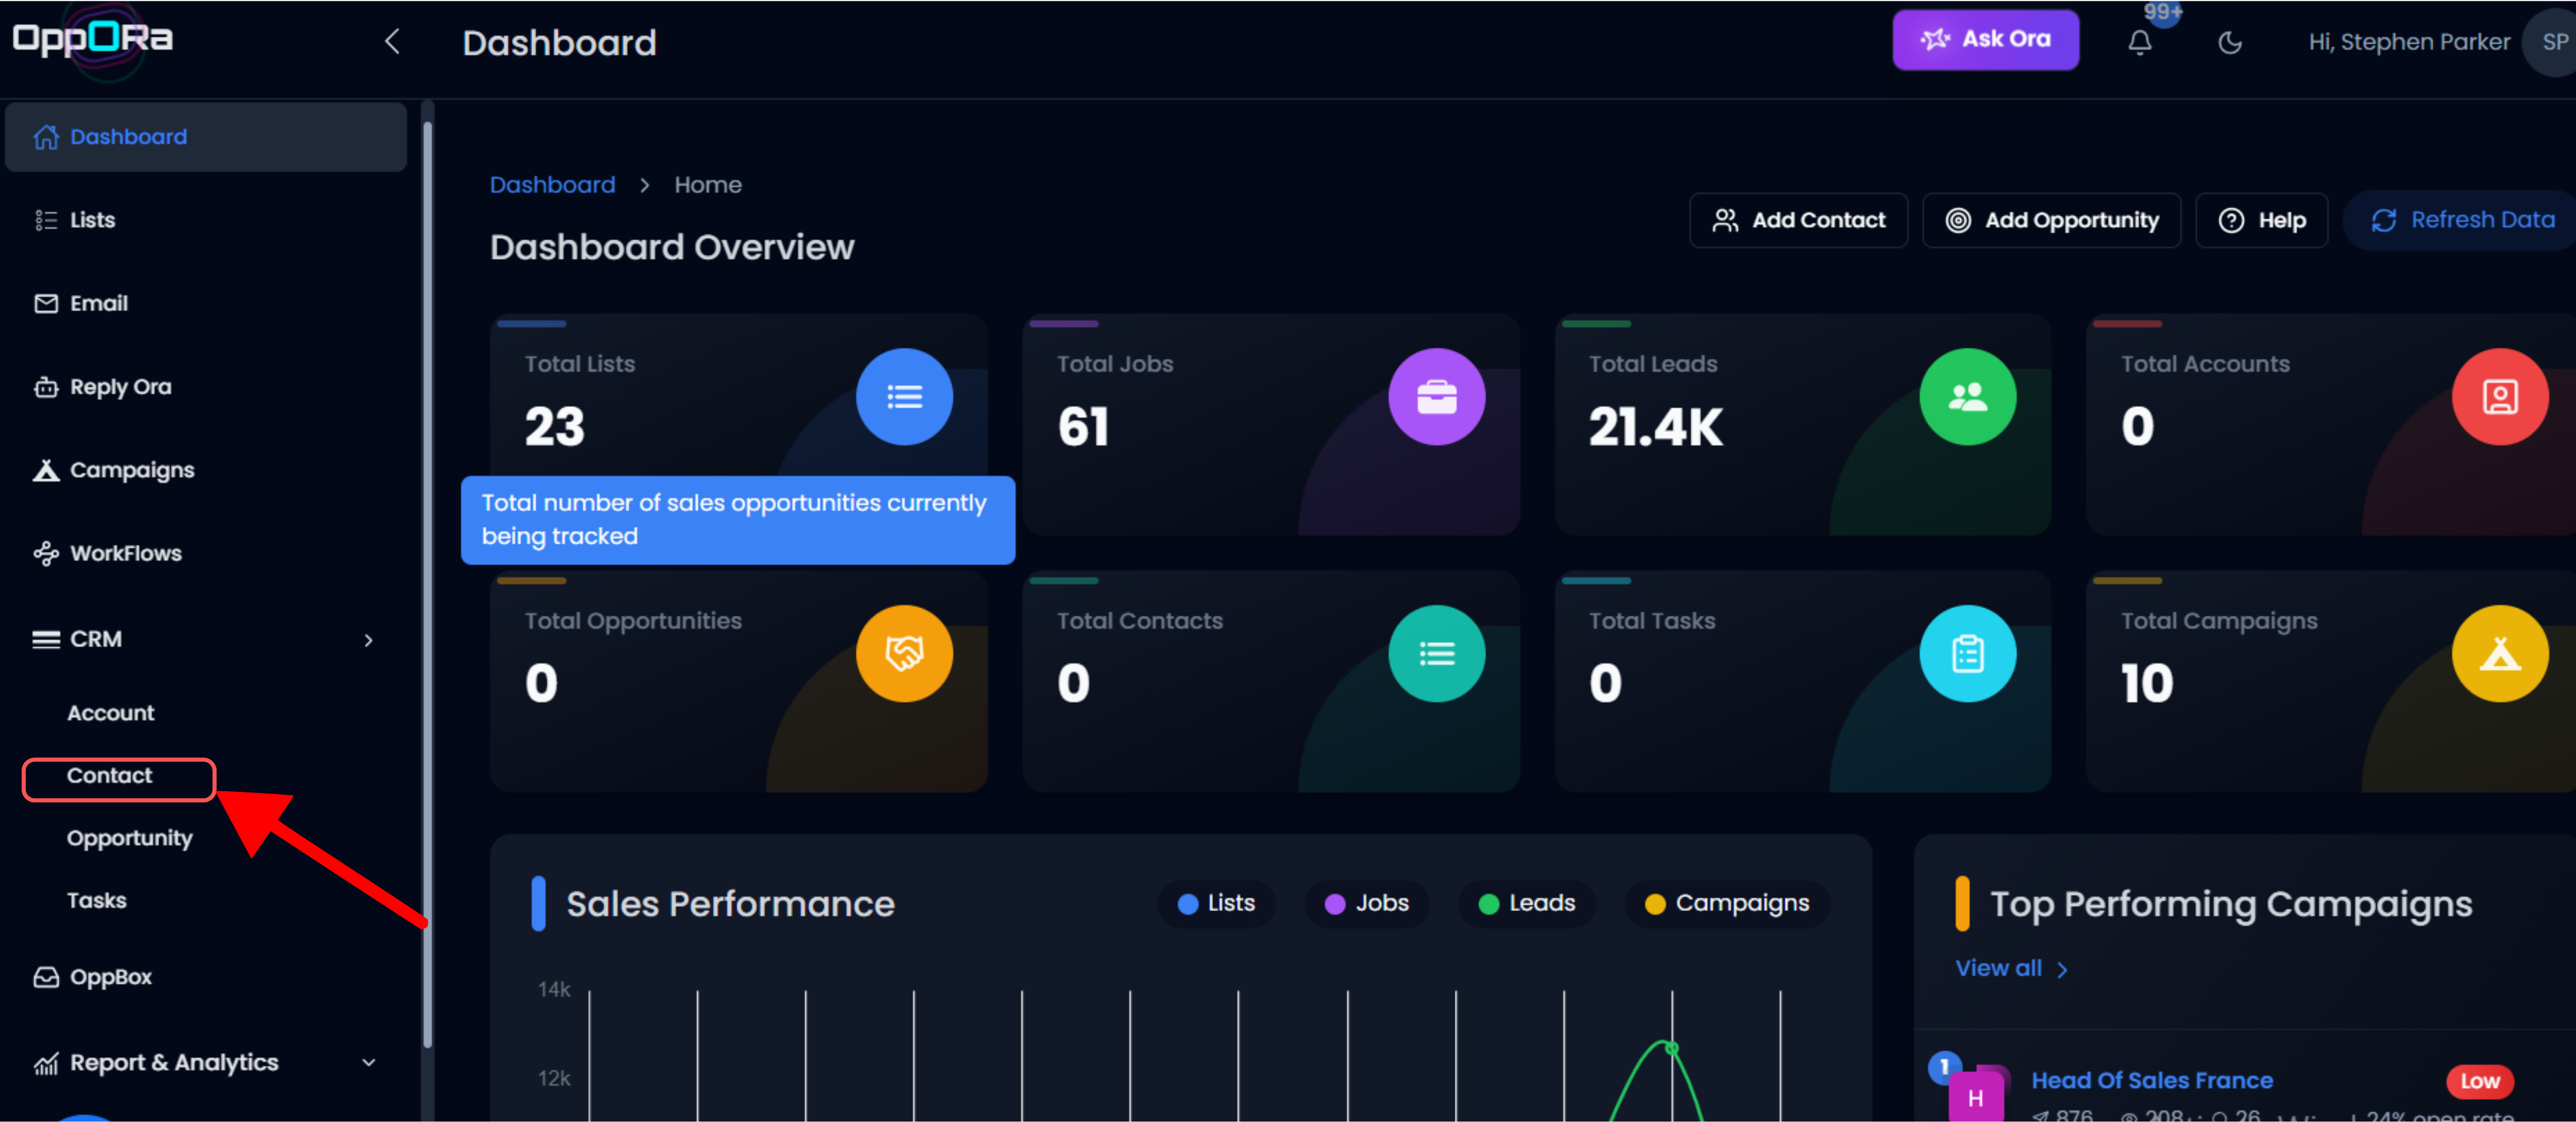Click the Ask Ora button
The image size is (2576, 1122).
[x=1985, y=40]
